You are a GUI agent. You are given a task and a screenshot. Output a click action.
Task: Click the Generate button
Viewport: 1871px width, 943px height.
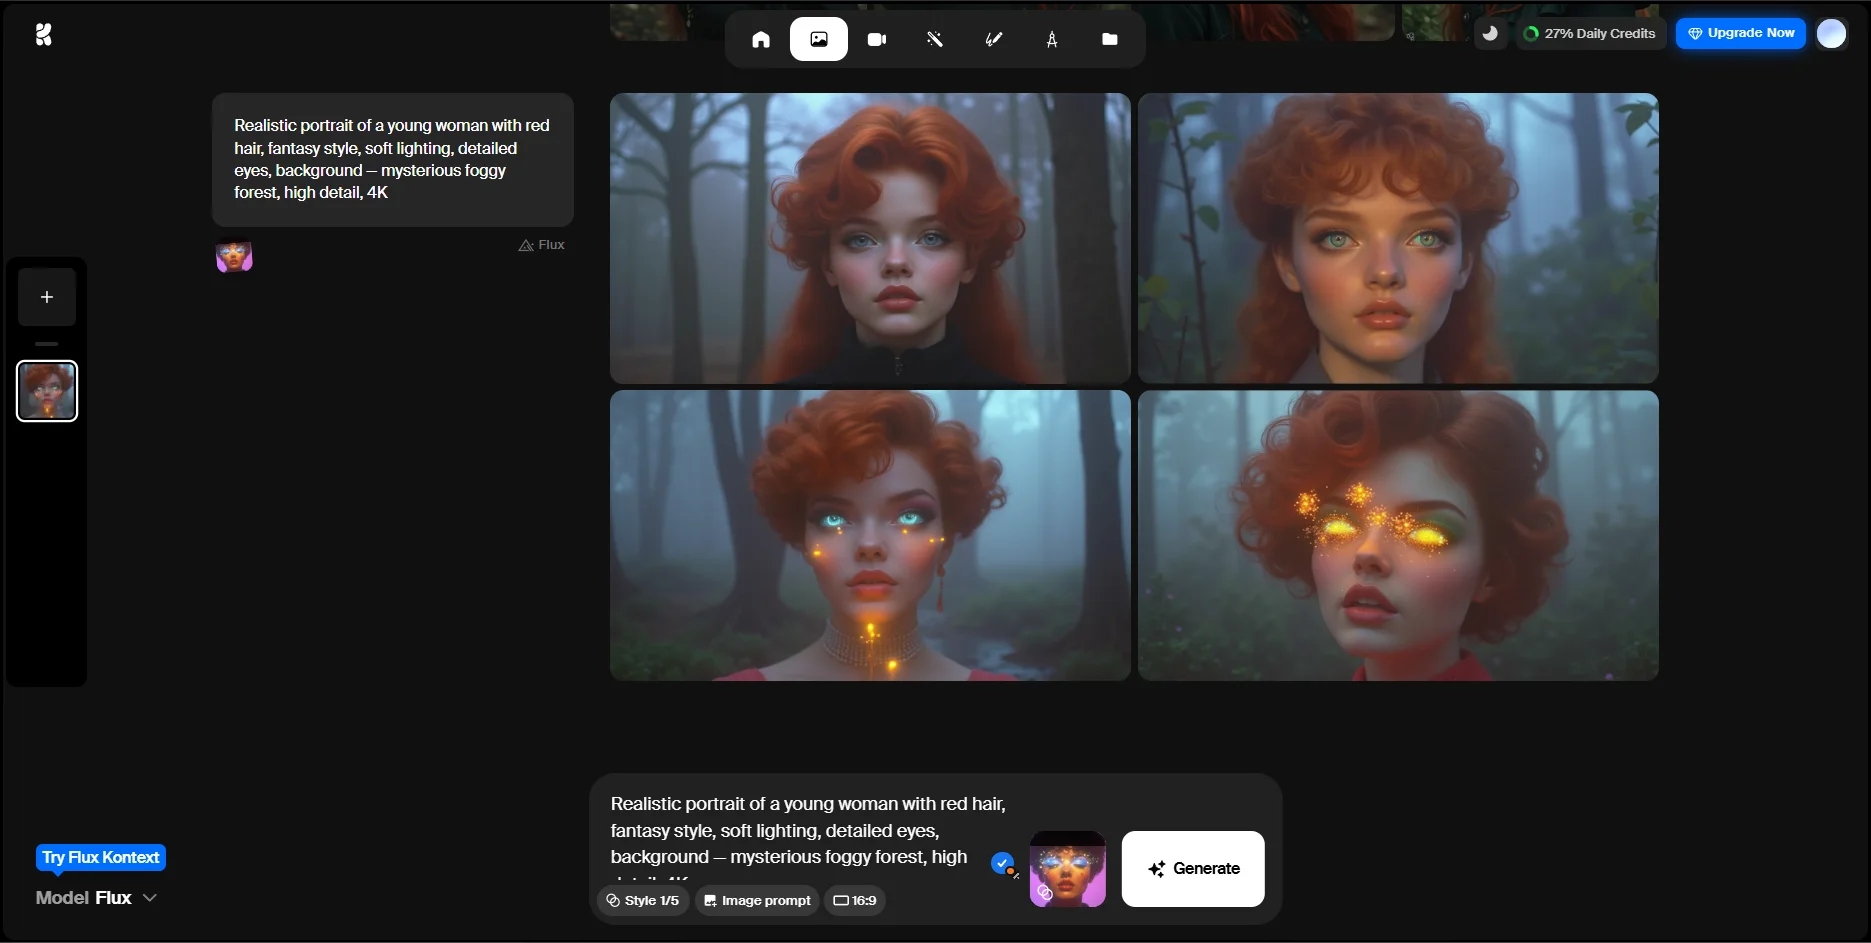point(1193,869)
